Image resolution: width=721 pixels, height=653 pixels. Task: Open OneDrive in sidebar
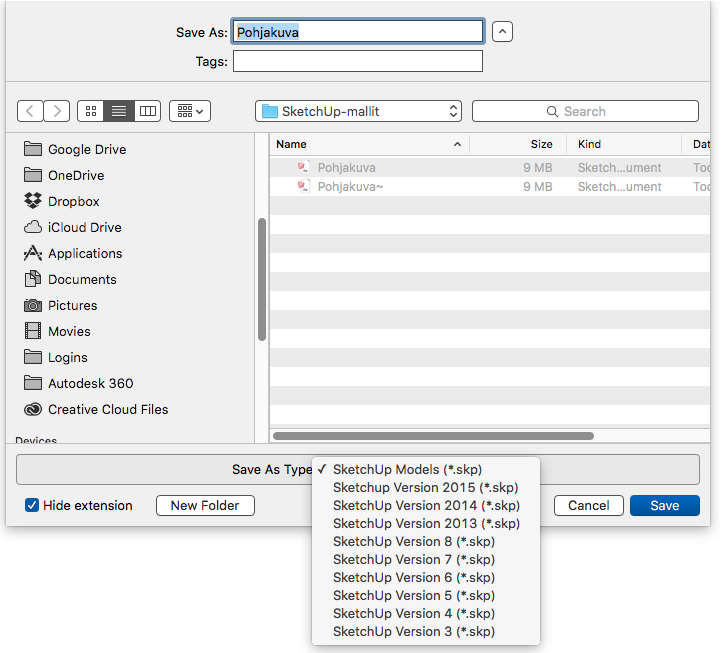(64, 175)
